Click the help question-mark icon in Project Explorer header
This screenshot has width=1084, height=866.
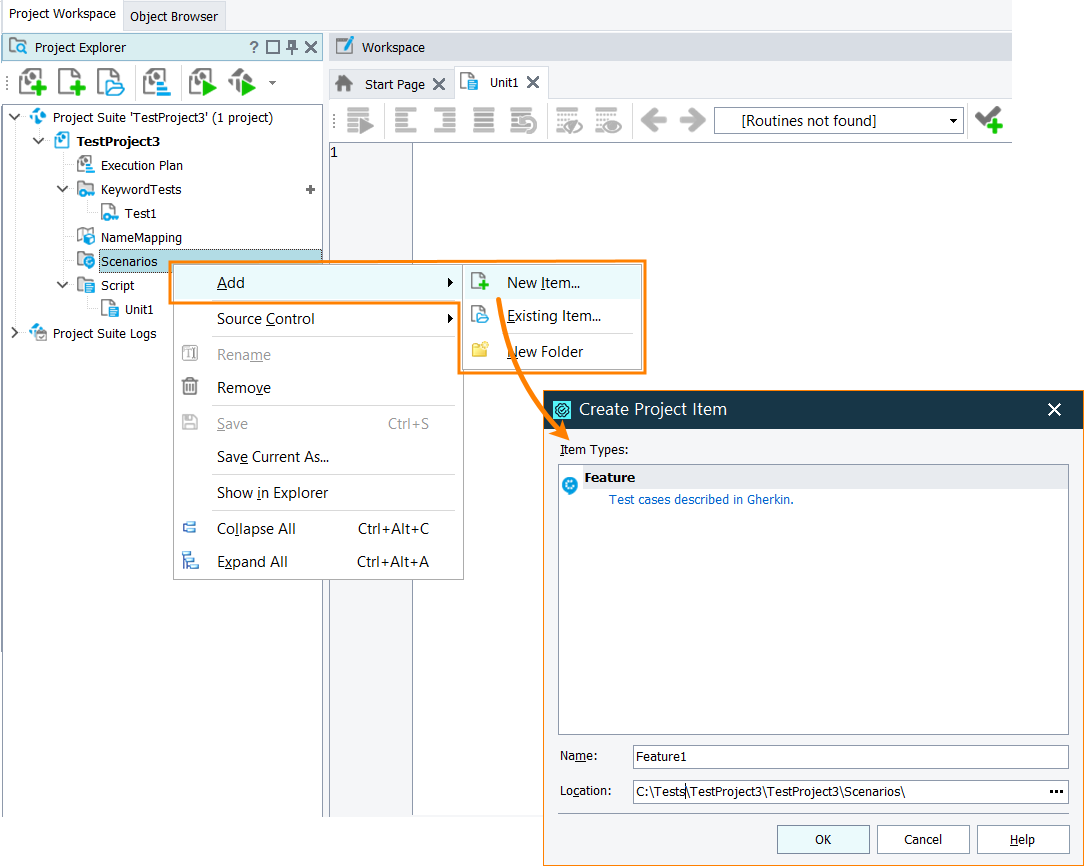click(x=254, y=46)
